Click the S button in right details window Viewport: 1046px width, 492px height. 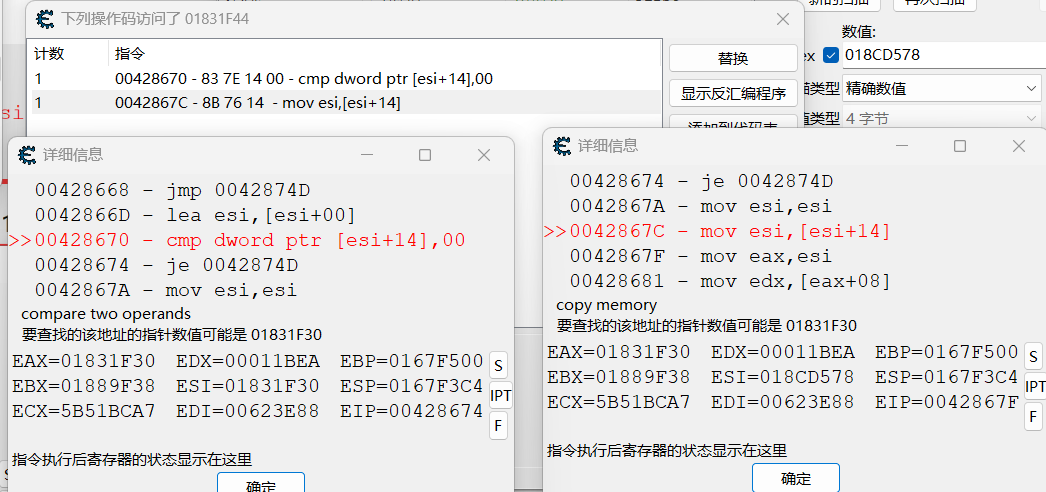coord(1034,356)
